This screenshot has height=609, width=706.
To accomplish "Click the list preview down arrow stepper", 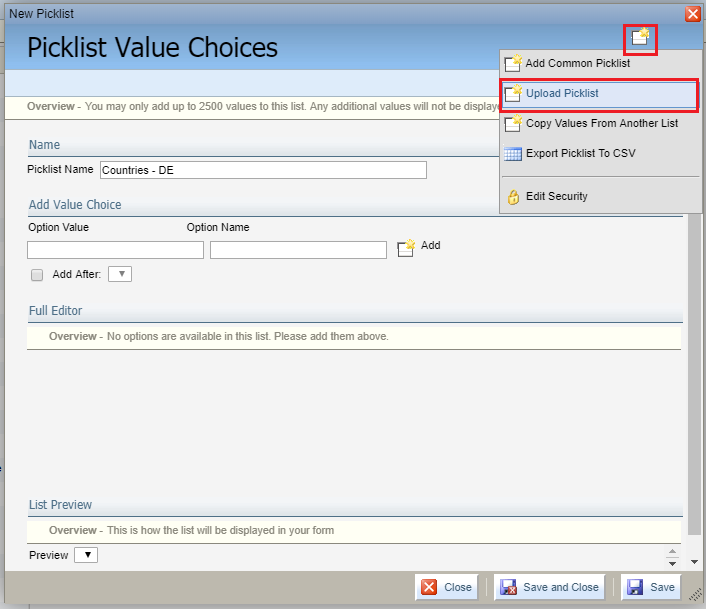I will pos(673,564).
